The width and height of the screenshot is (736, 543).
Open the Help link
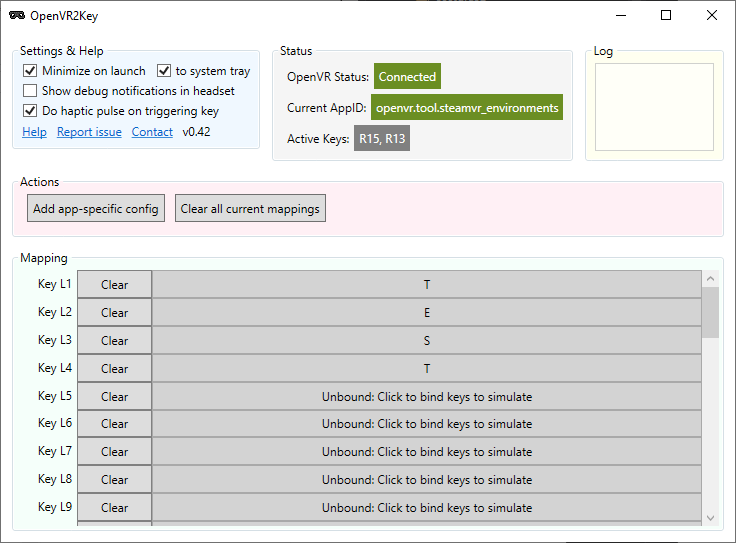(34, 132)
